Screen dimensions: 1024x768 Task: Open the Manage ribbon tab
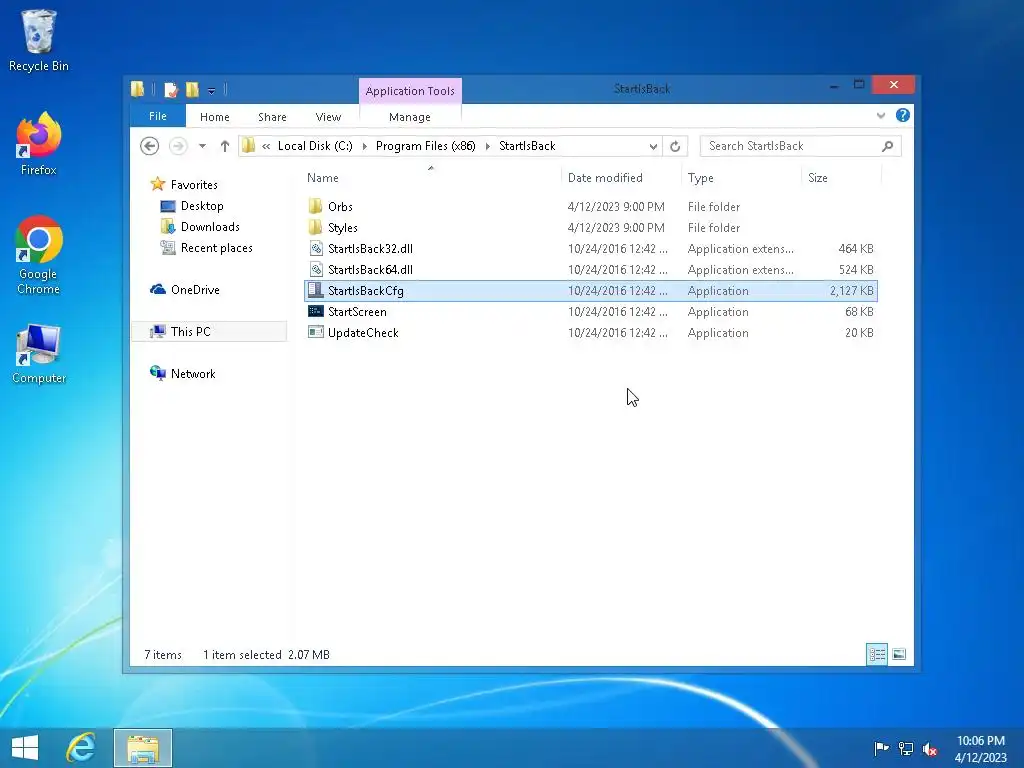pyautogui.click(x=409, y=117)
